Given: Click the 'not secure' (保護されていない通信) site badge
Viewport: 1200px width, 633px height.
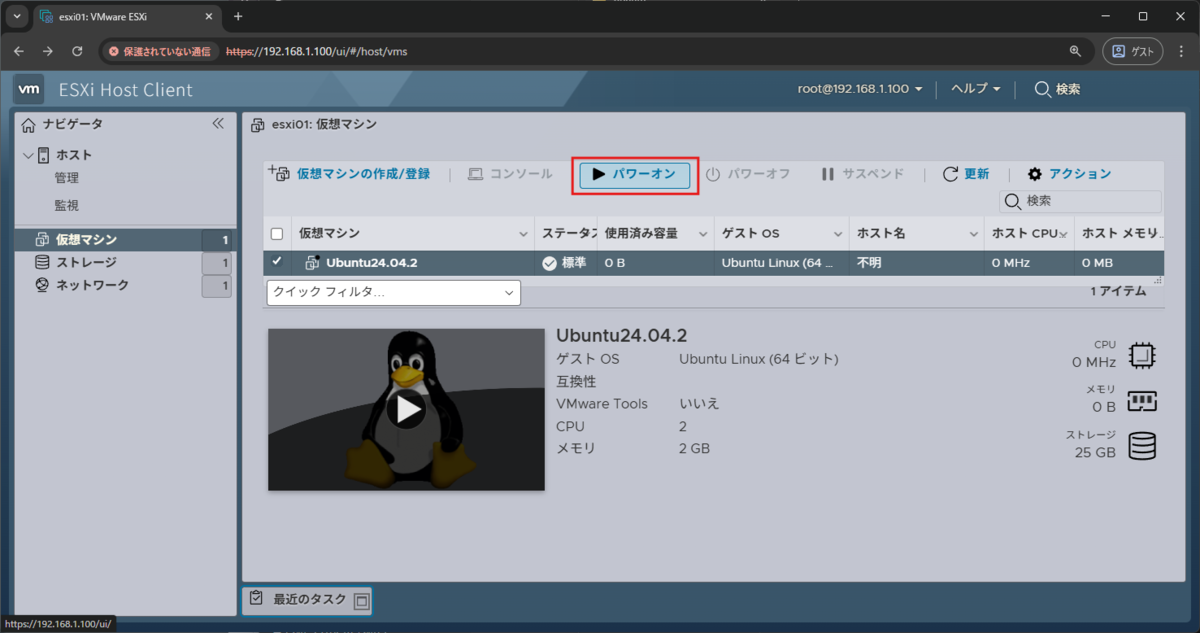Looking at the screenshot, I should pyautogui.click(x=160, y=51).
